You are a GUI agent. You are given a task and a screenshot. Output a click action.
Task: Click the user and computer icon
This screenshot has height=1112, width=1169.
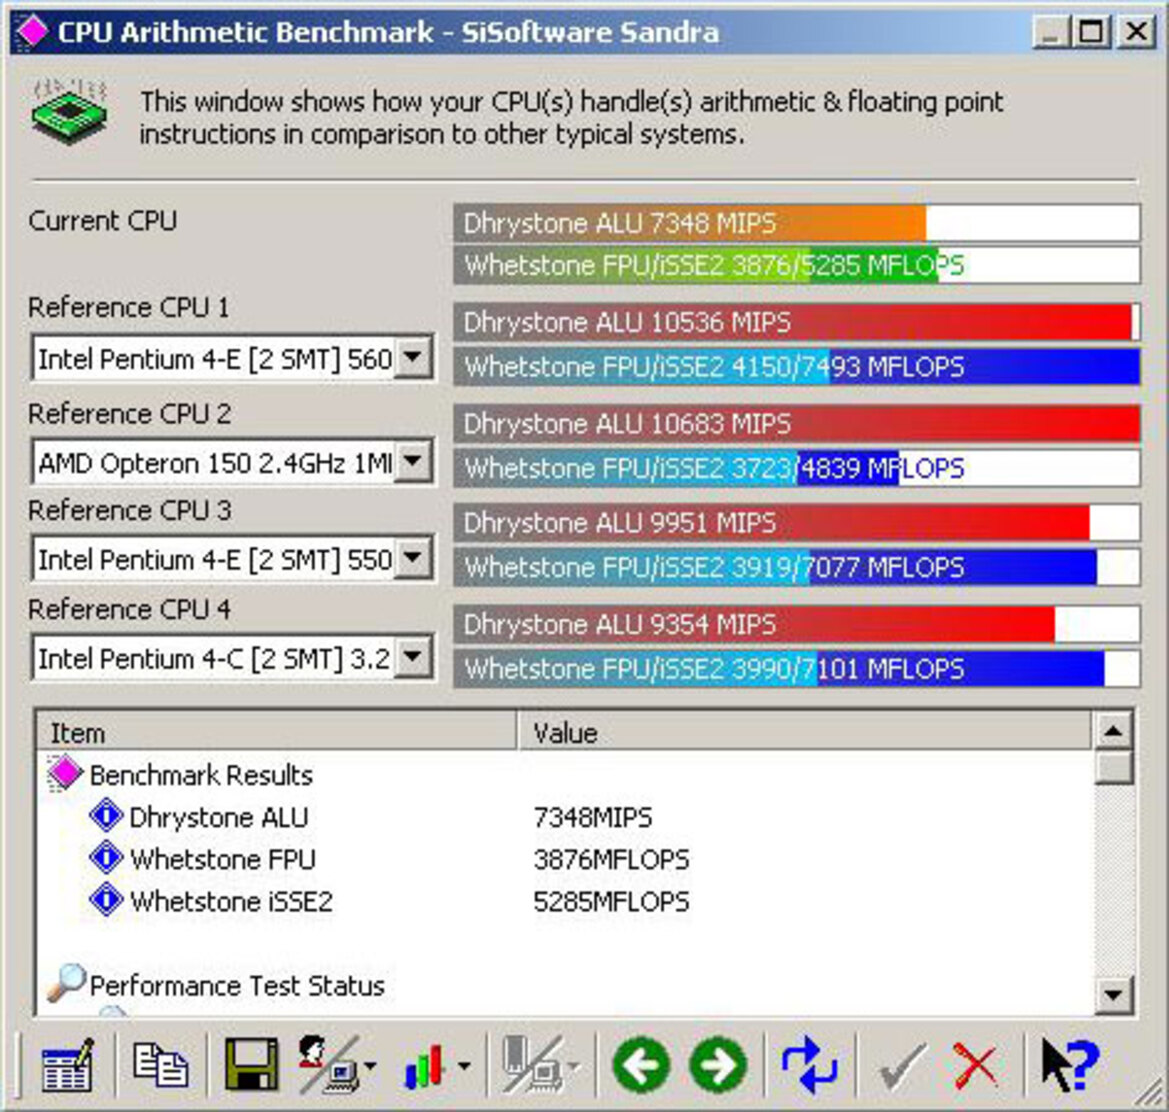tap(329, 1064)
